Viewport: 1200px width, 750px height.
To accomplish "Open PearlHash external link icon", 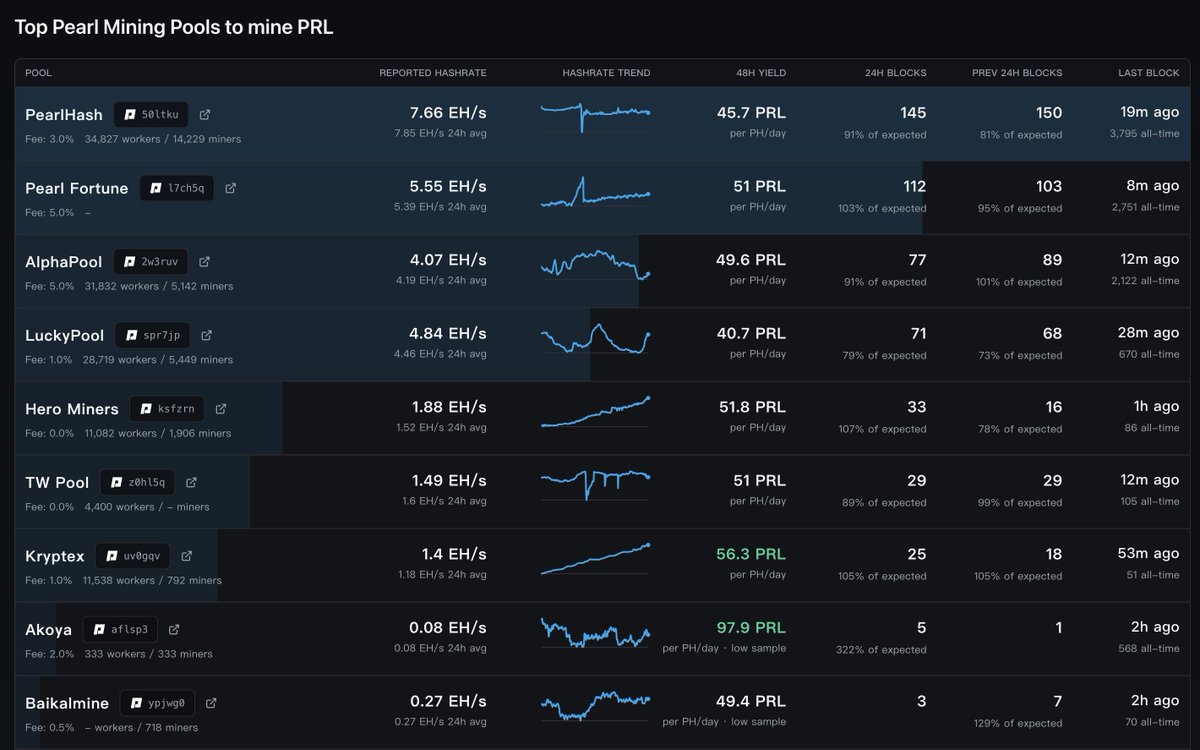I will (205, 114).
